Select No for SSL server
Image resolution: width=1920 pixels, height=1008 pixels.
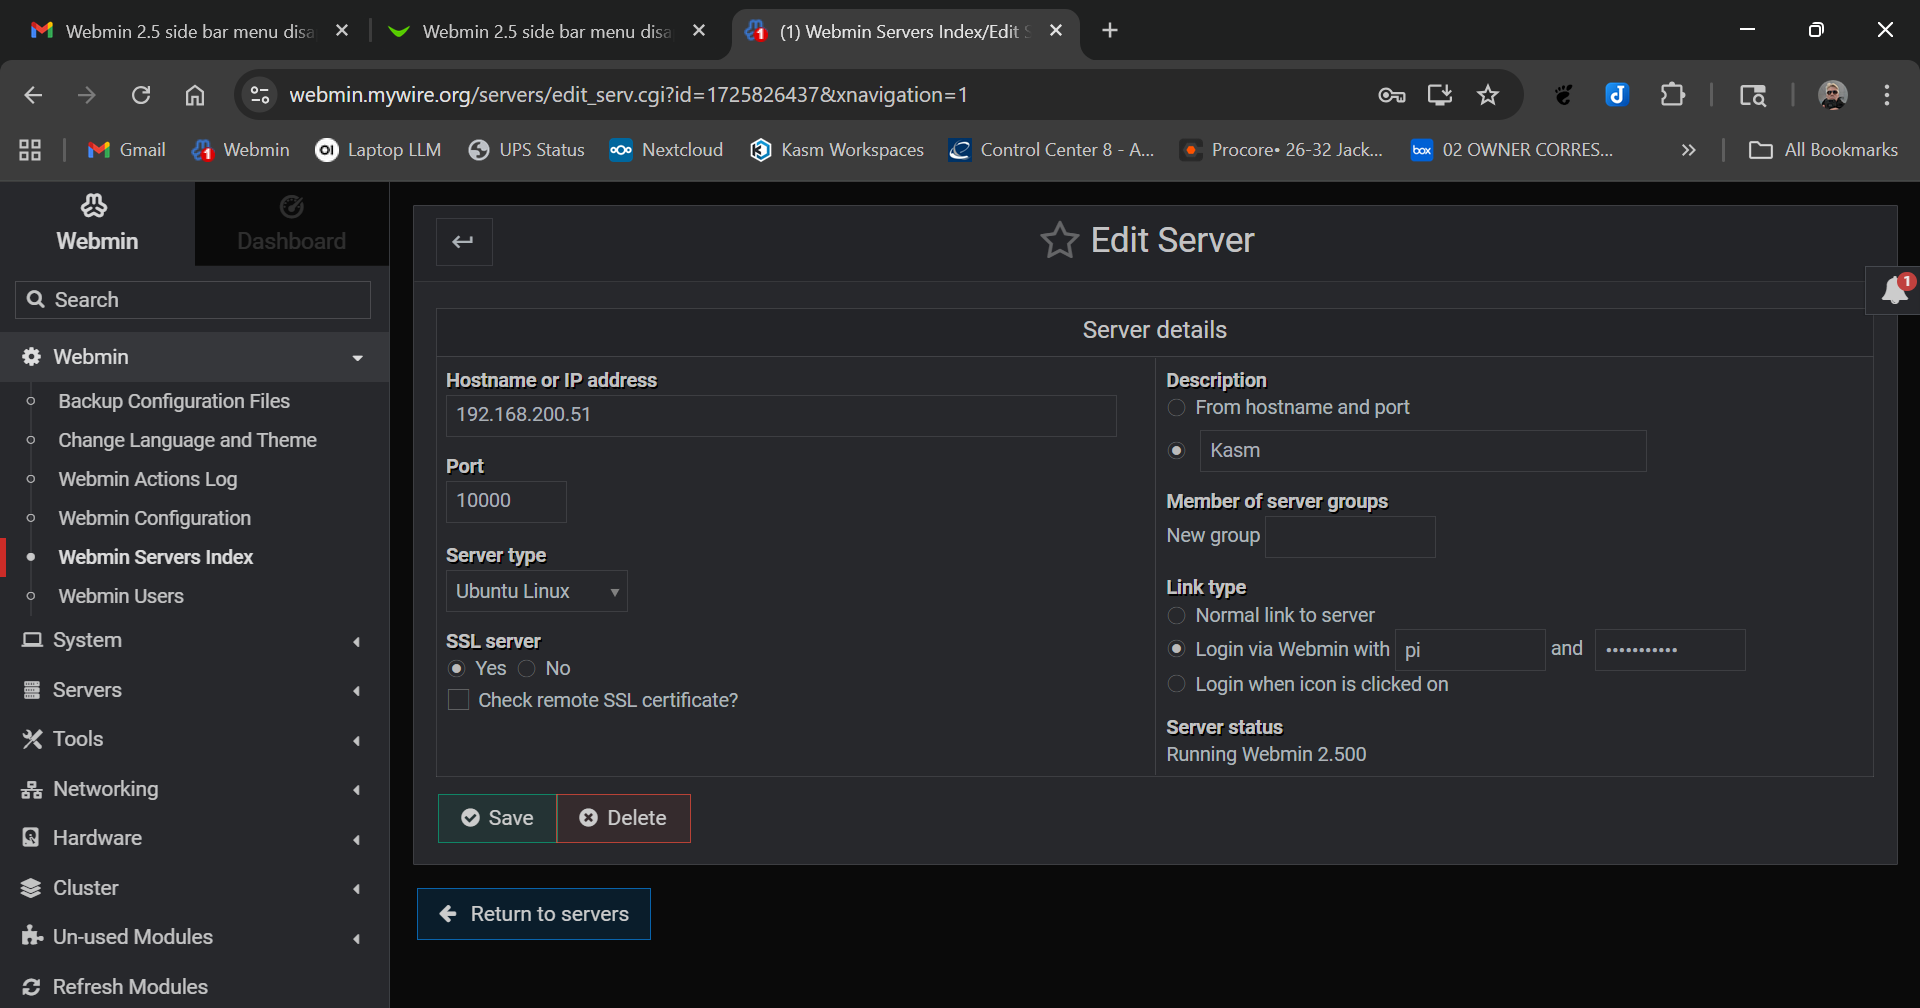(x=527, y=669)
